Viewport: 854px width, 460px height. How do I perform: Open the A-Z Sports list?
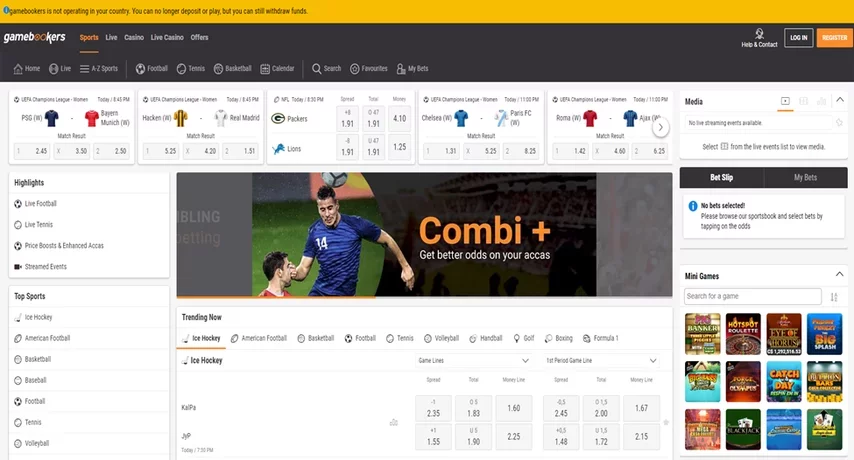coord(99,69)
